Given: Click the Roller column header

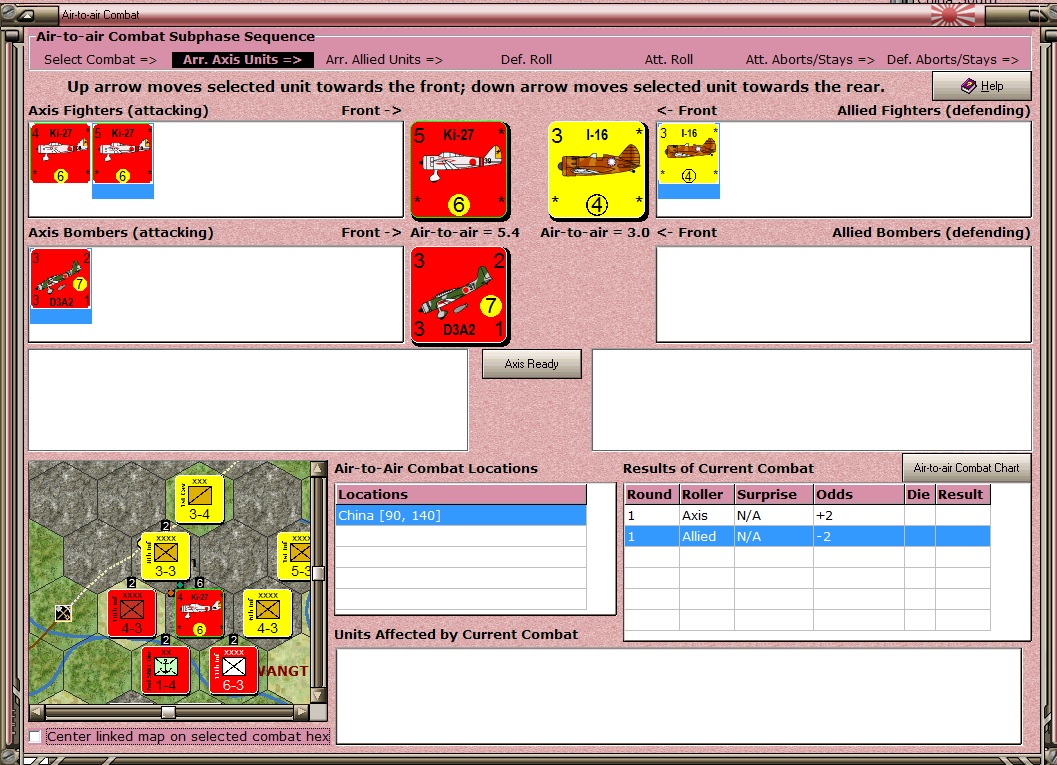Looking at the screenshot, I should pos(706,494).
